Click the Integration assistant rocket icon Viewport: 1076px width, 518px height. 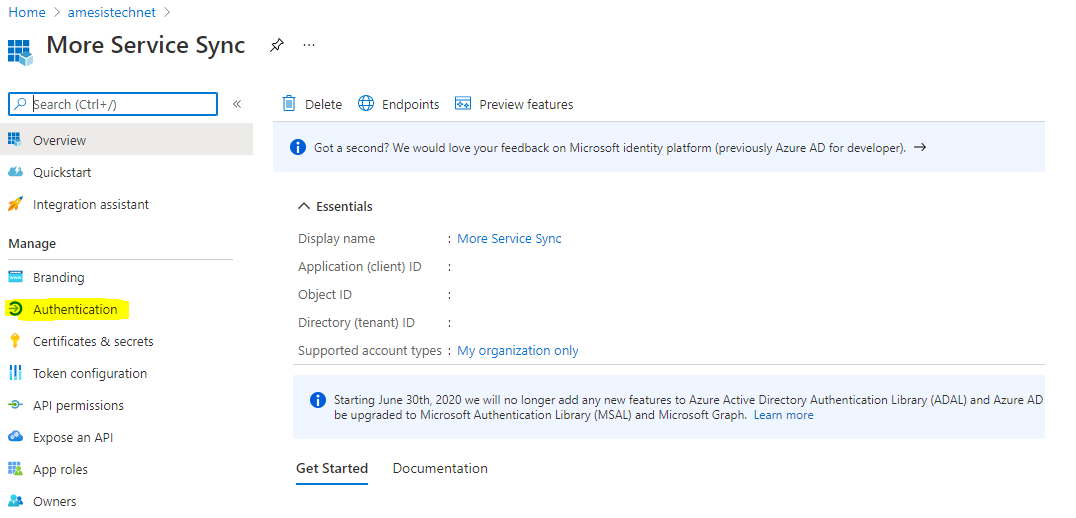pyautogui.click(x=15, y=204)
